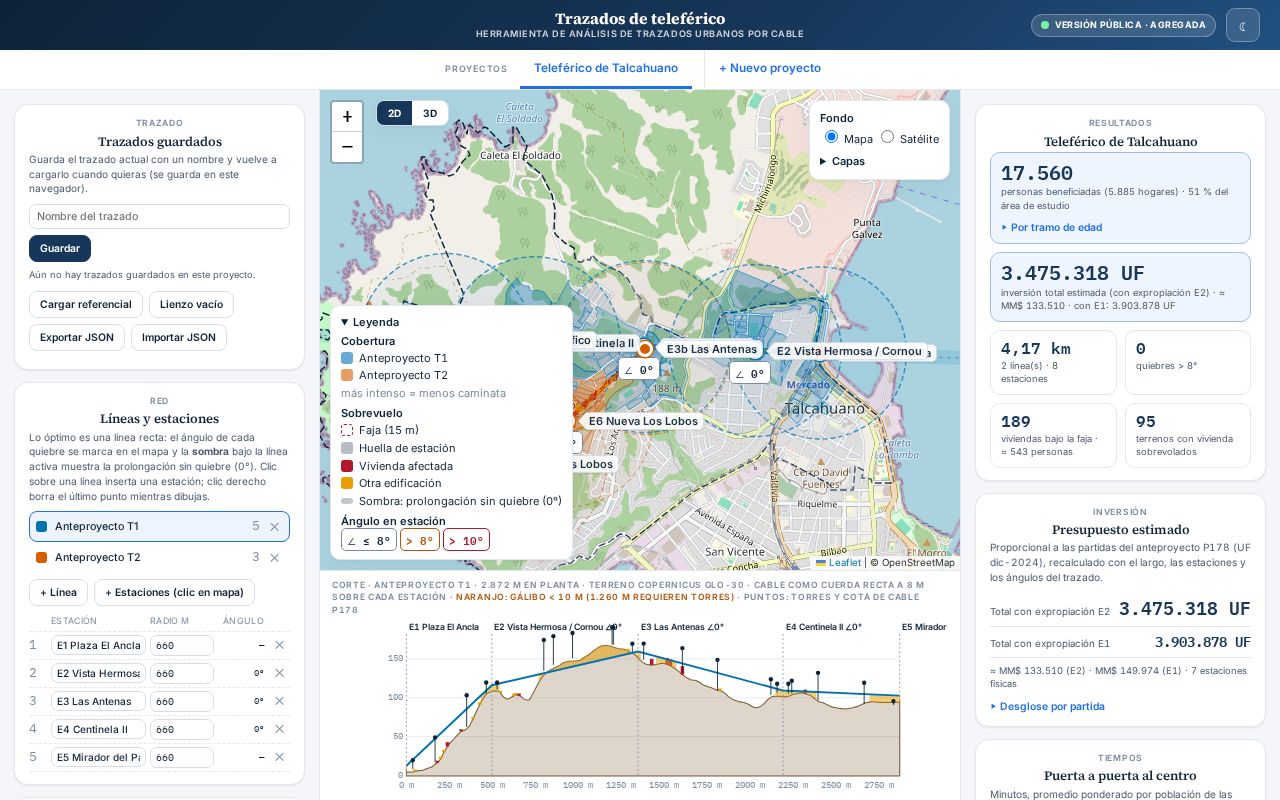Open Proyectos tab
Image resolution: width=1280 pixels, height=800 pixels.
tap(476, 69)
